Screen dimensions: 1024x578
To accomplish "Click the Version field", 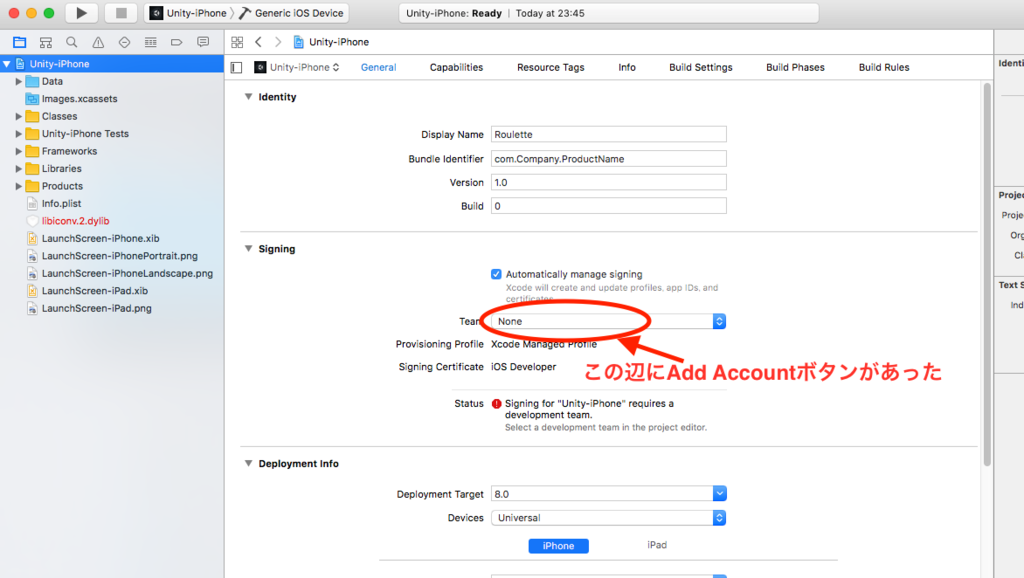I will click(x=609, y=182).
